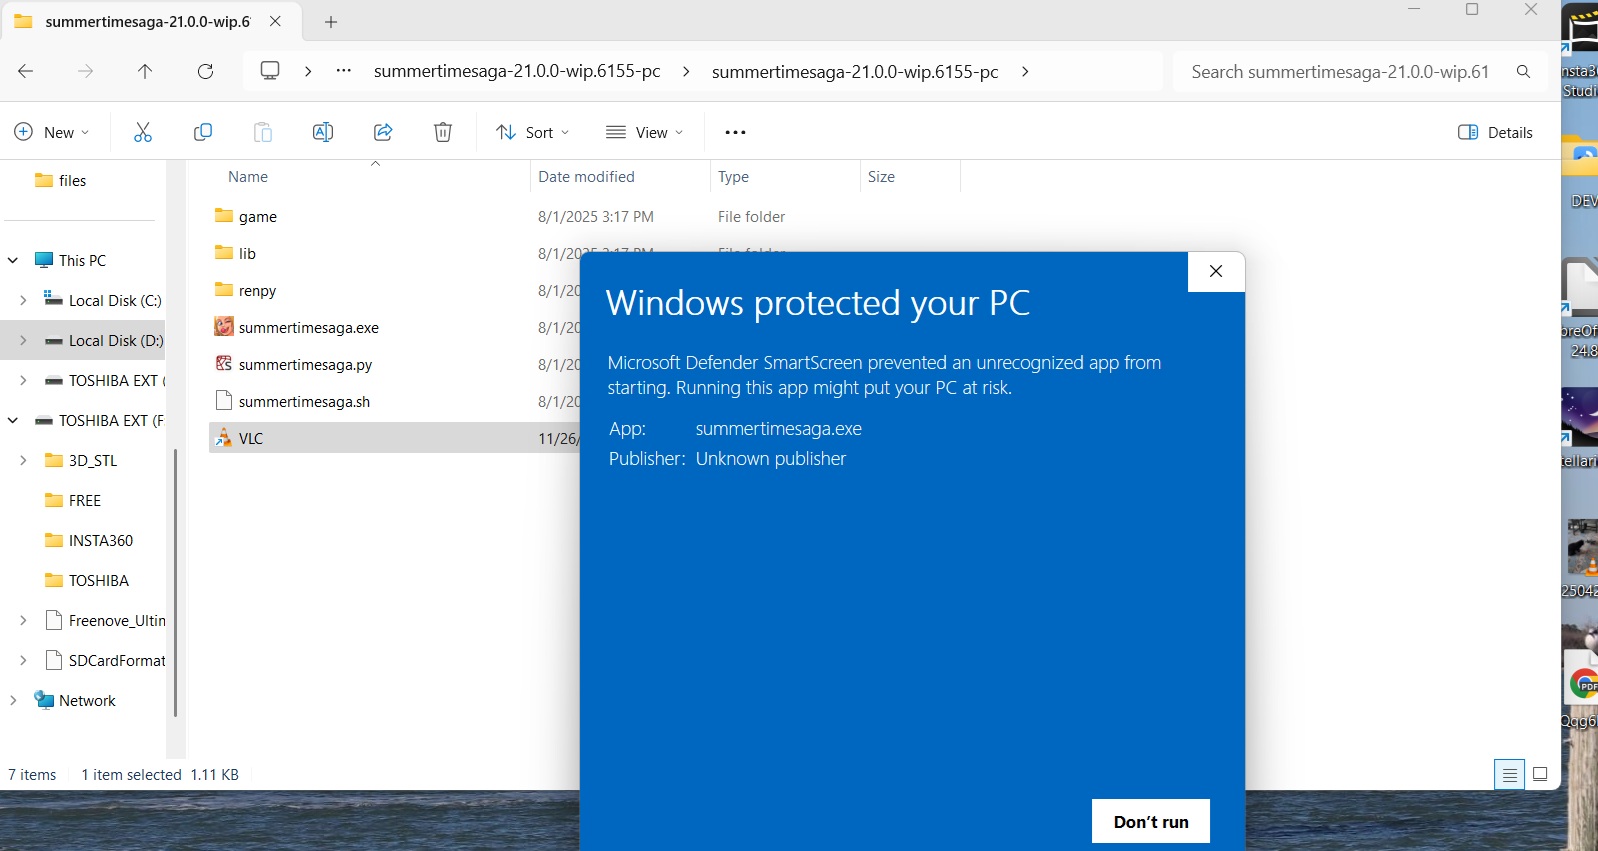The height and width of the screenshot is (851, 1598).
Task: Click the Copy icon in toolbar
Action: pyautogui.click(x=203, y=132)
